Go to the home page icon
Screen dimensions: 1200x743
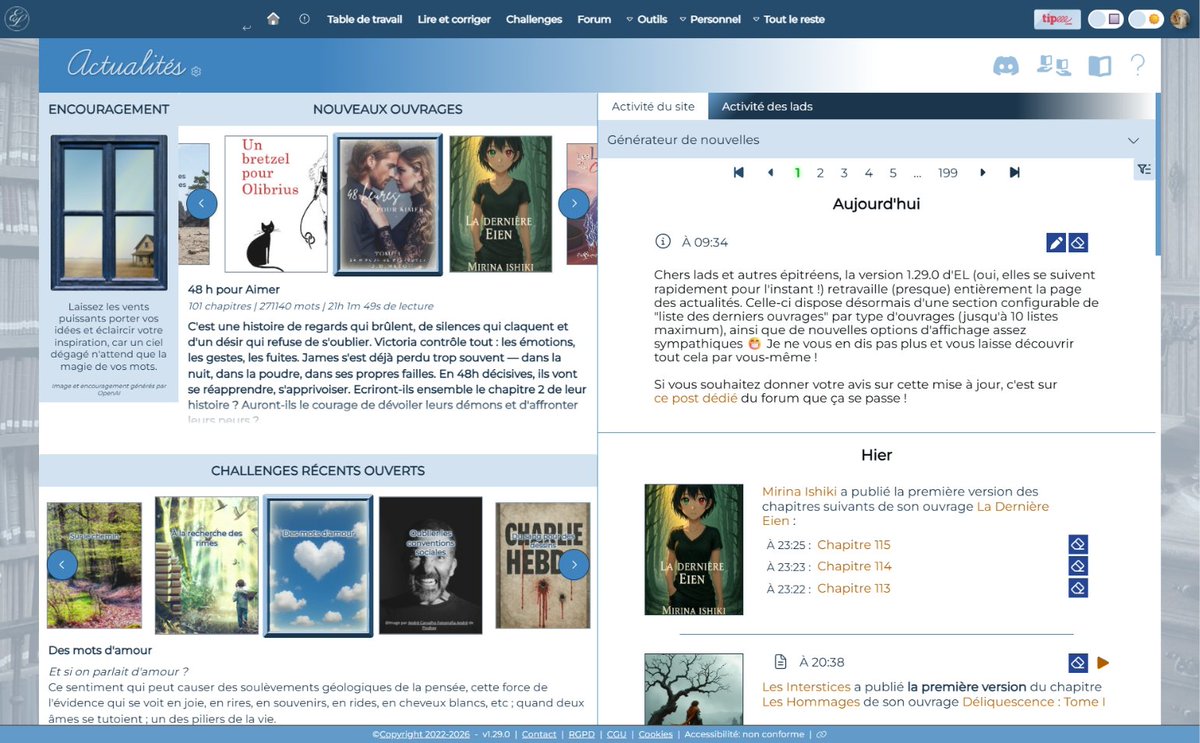273,18
